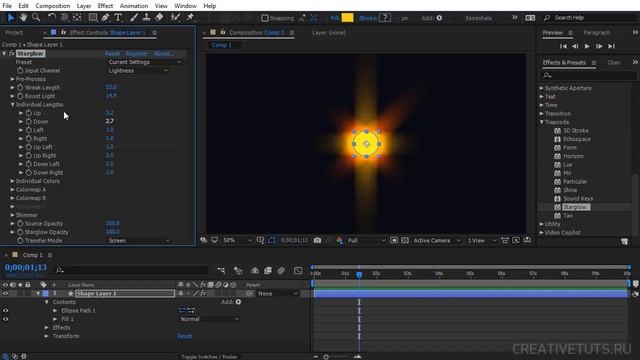
Task: Open Transfer Mode Screen dropdown
Action: point(139,240)
